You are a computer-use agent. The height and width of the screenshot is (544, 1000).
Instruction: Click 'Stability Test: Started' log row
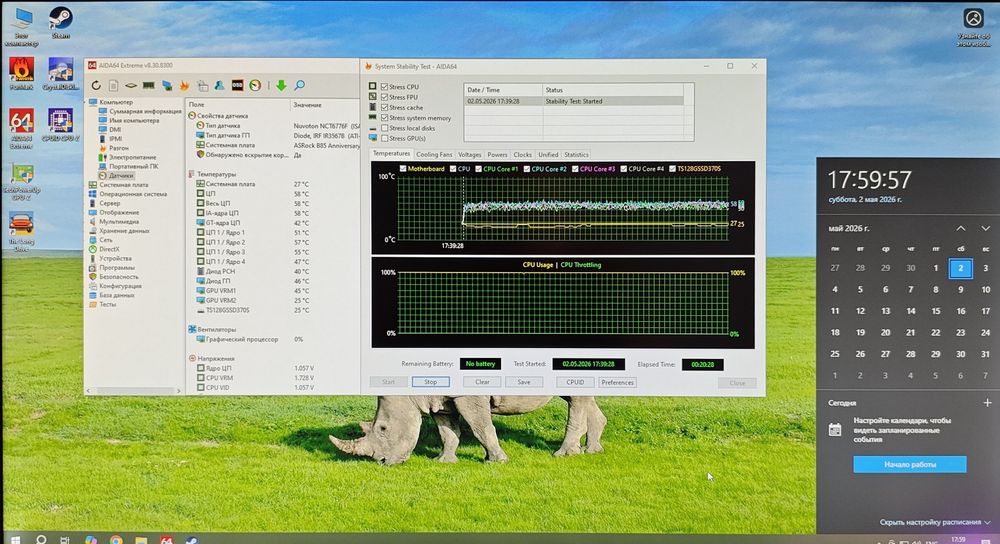pyautogui.click(x=574, y=101)
